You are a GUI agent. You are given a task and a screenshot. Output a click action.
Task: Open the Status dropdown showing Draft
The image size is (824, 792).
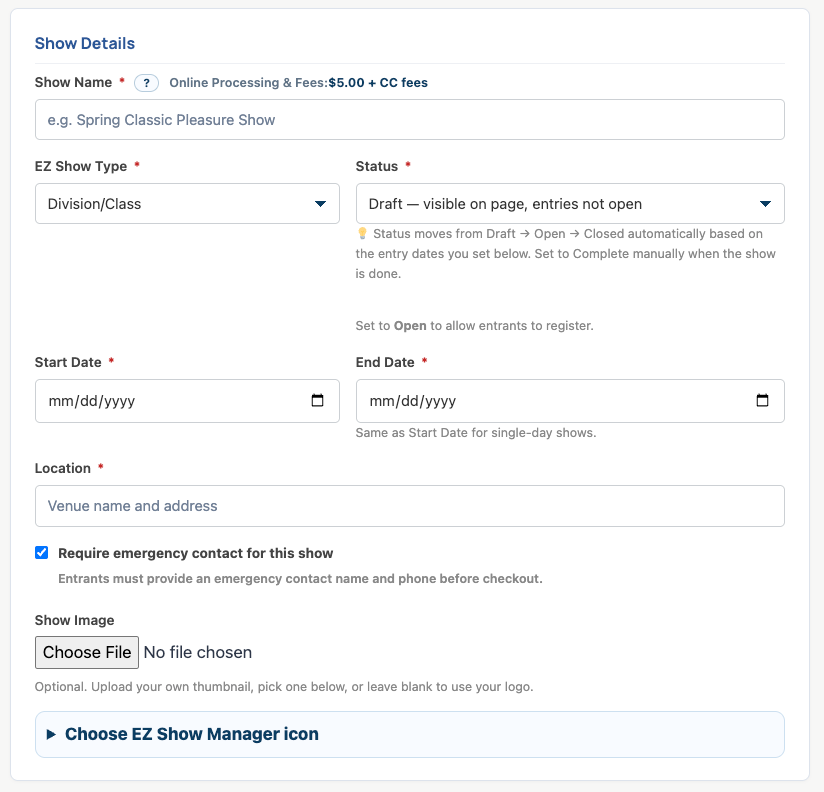pos(570,203)
